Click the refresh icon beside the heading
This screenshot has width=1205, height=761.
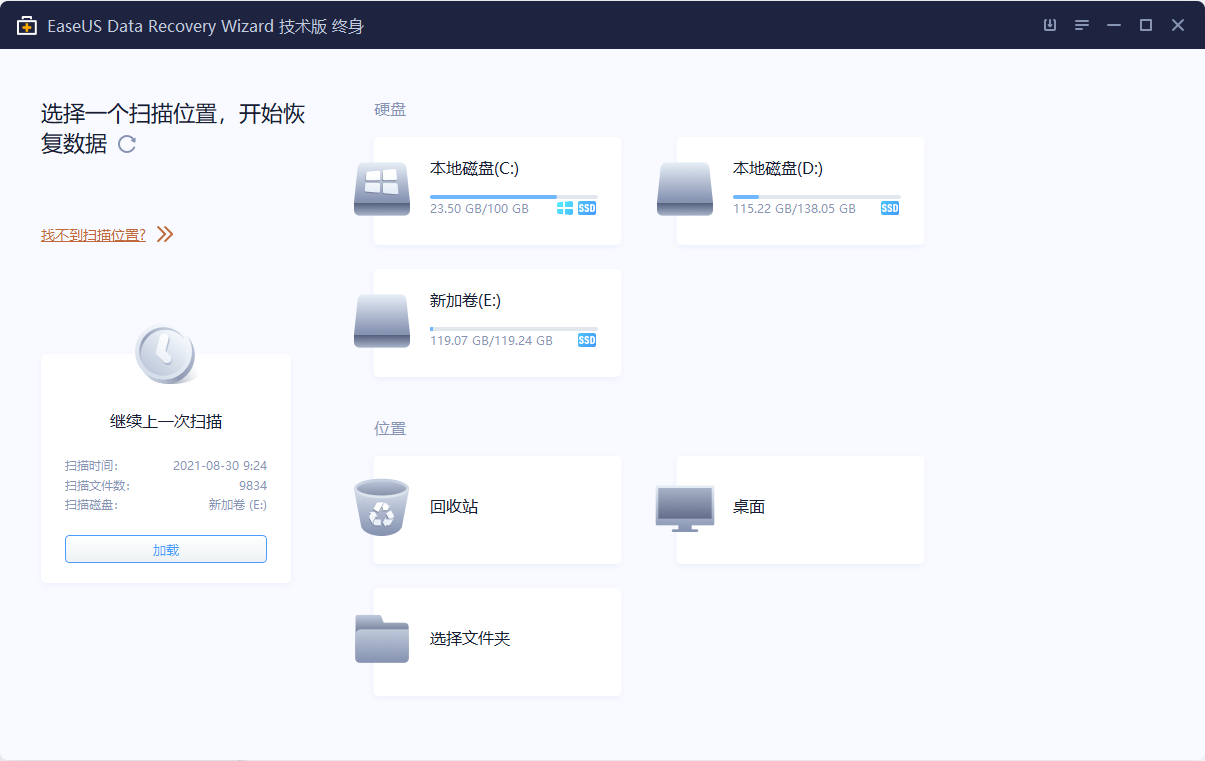(x=127, y=144)
